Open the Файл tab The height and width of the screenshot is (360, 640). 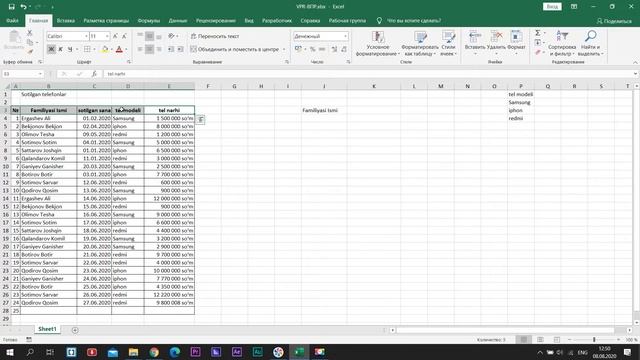12,20
